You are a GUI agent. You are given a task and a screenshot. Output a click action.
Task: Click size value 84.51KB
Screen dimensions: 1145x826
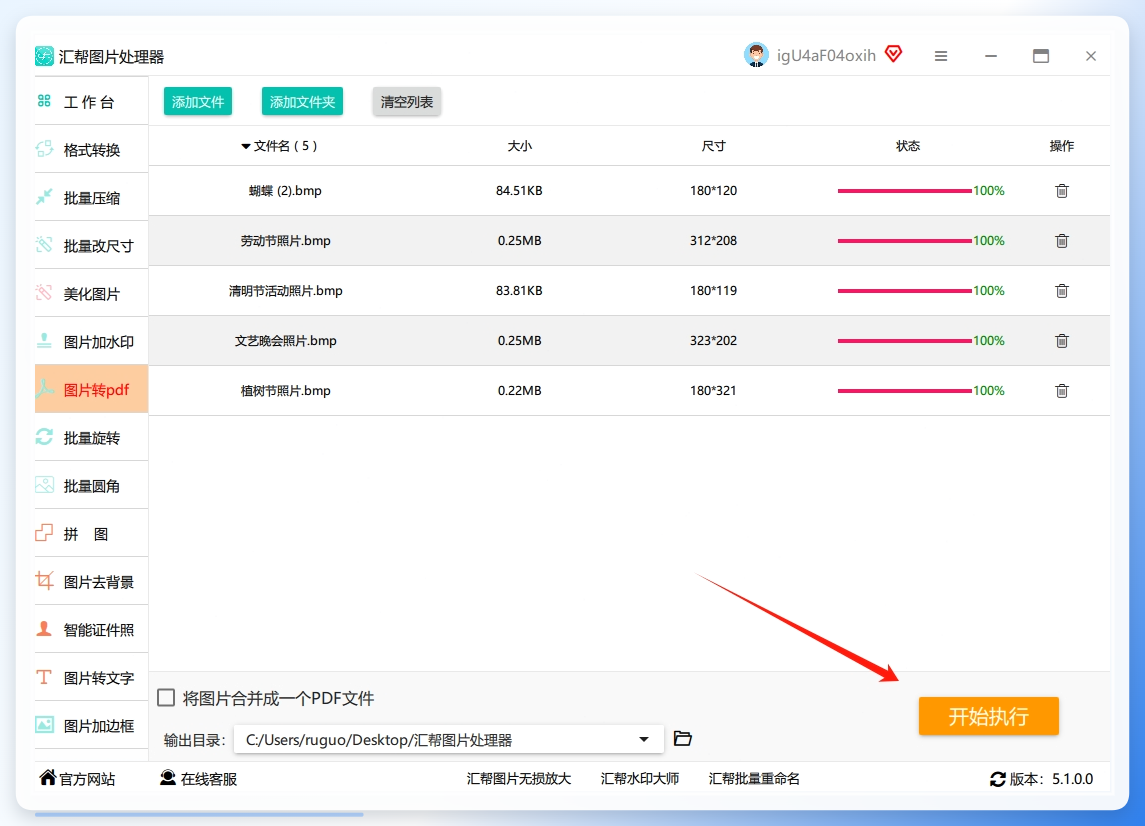click(519, 191)
